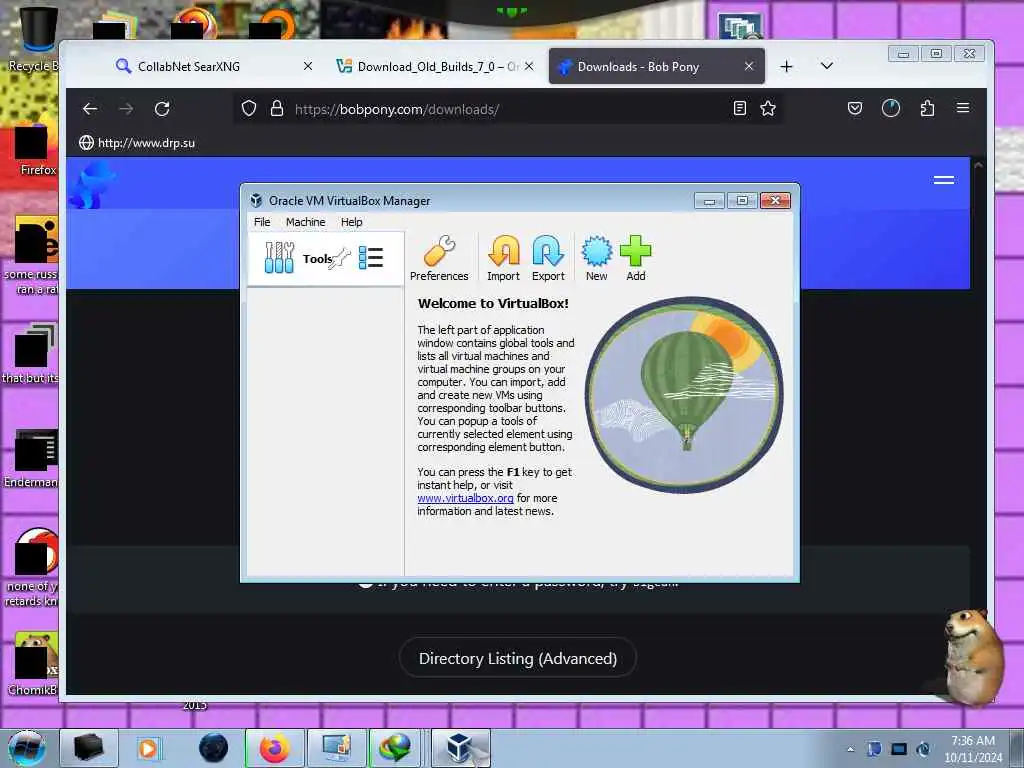The height and width of the screenshot is (768, 1024).
Task: Open the Bob Pony site hamburger menu
Action: 944,180
